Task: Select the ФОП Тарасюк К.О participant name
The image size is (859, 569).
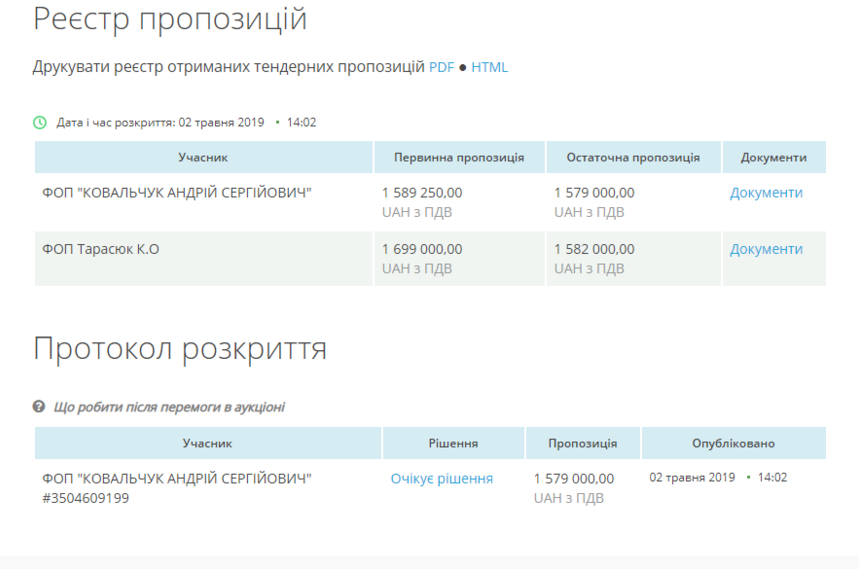Action: click(101, 249)
